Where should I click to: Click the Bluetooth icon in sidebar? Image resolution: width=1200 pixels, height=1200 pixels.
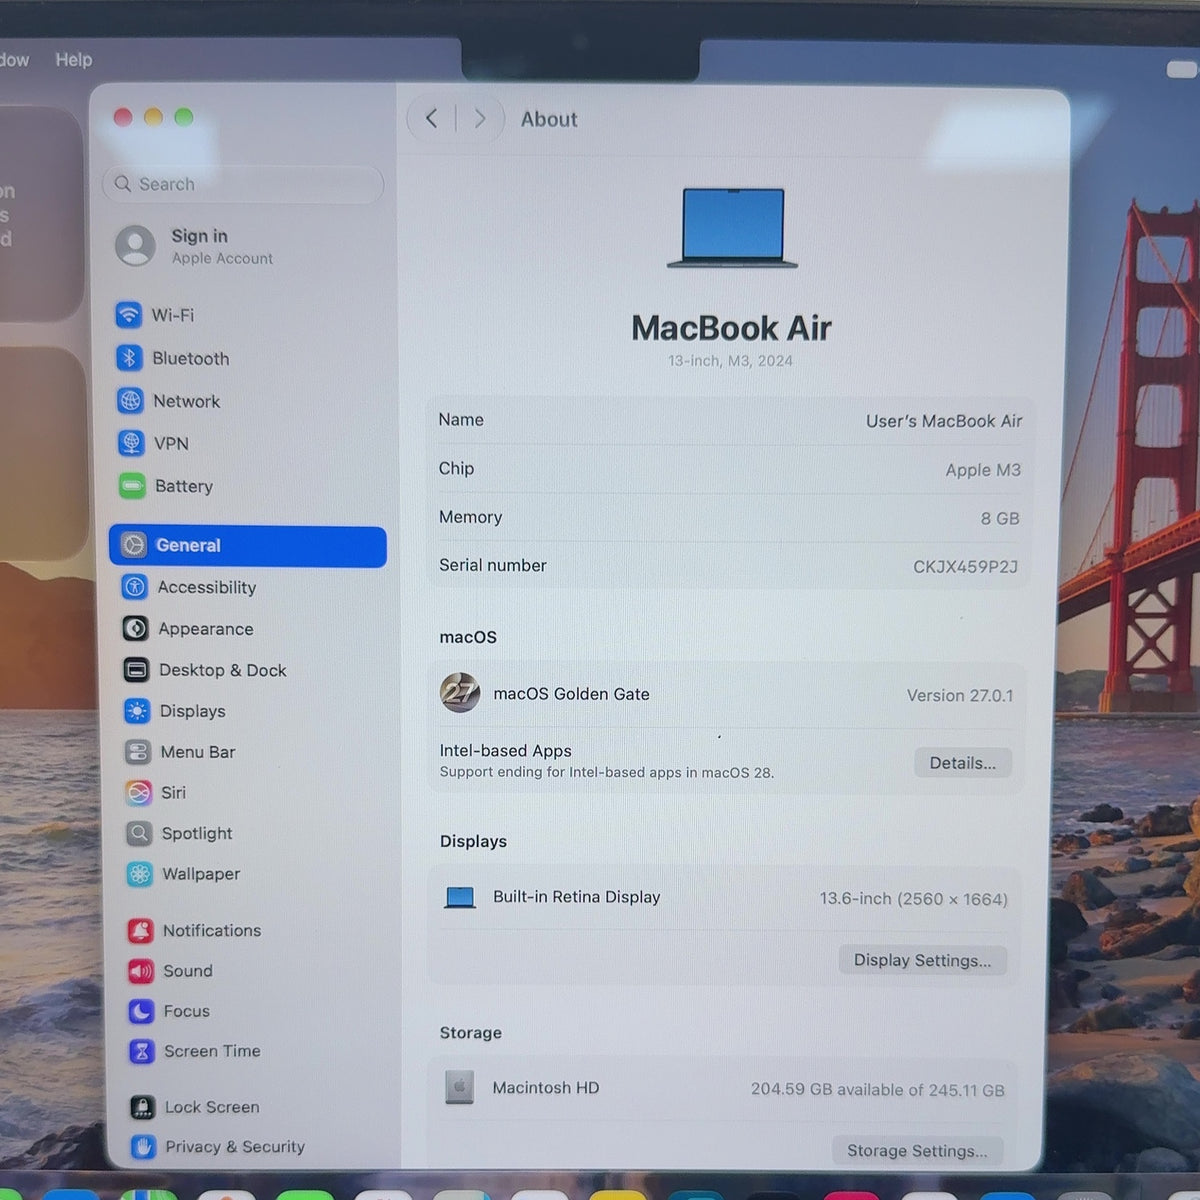pos(130,358)
